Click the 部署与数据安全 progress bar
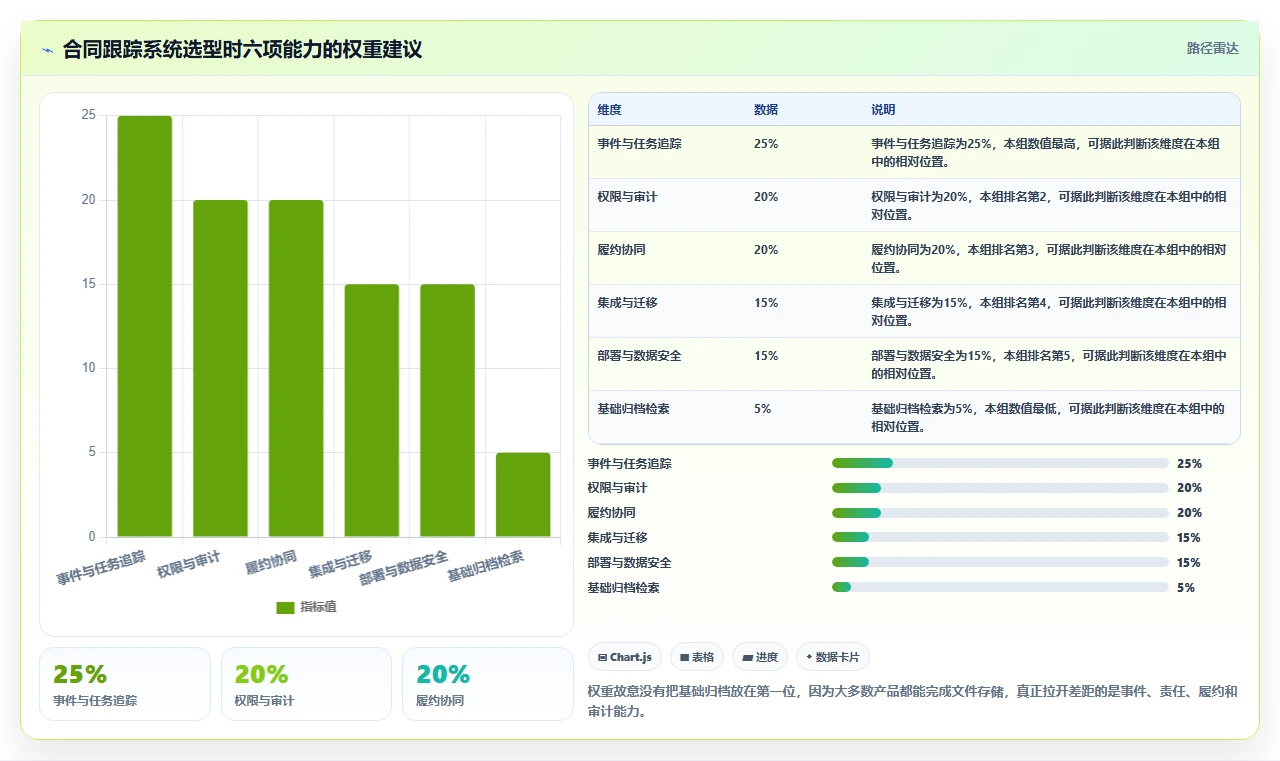 [1000, 563]
